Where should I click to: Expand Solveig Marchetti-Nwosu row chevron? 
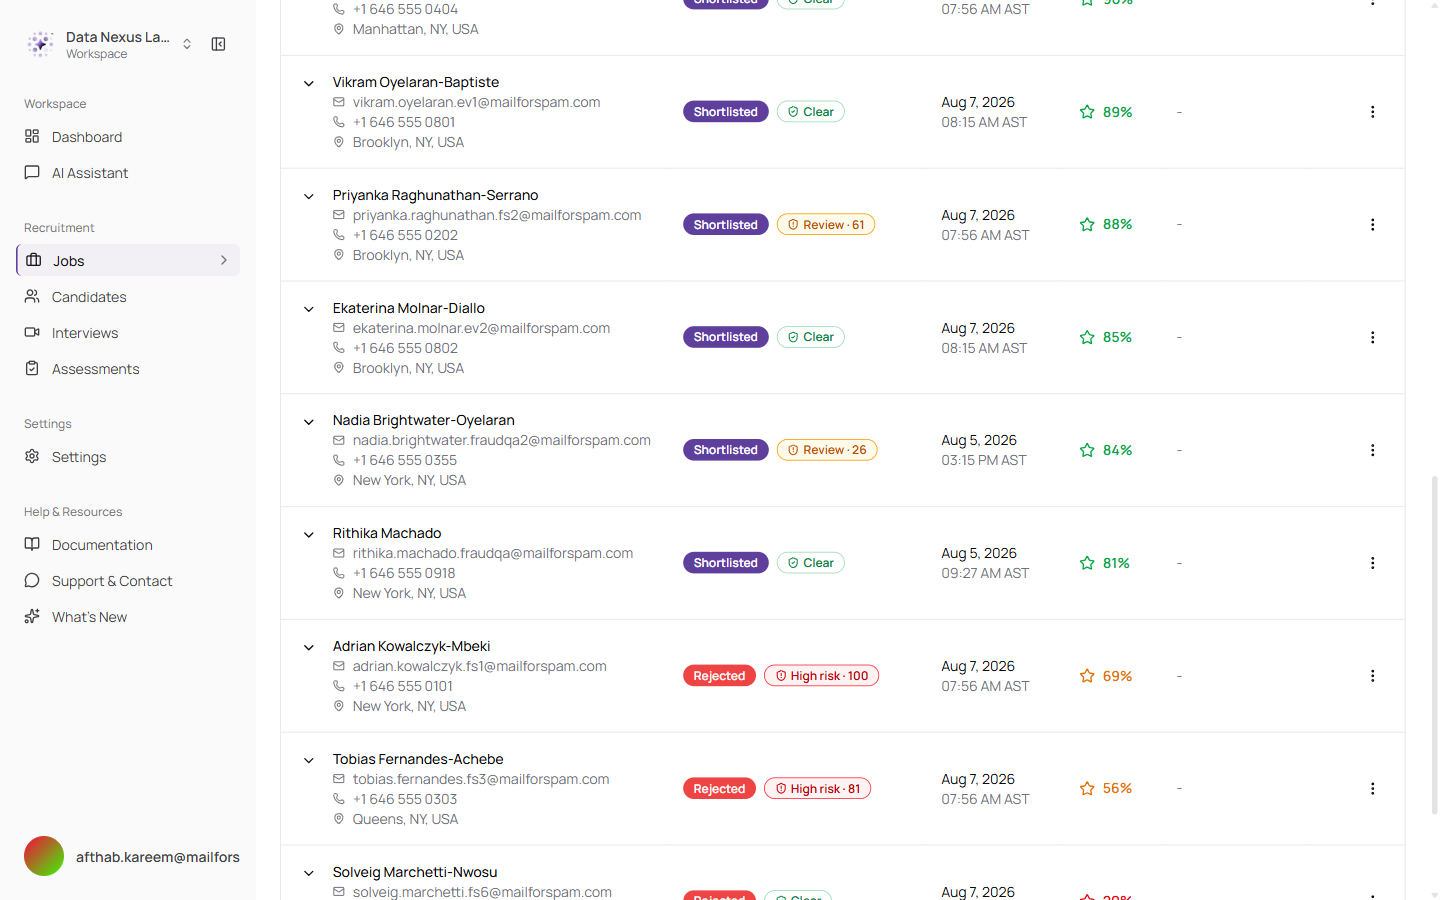(x=309, y=873)
